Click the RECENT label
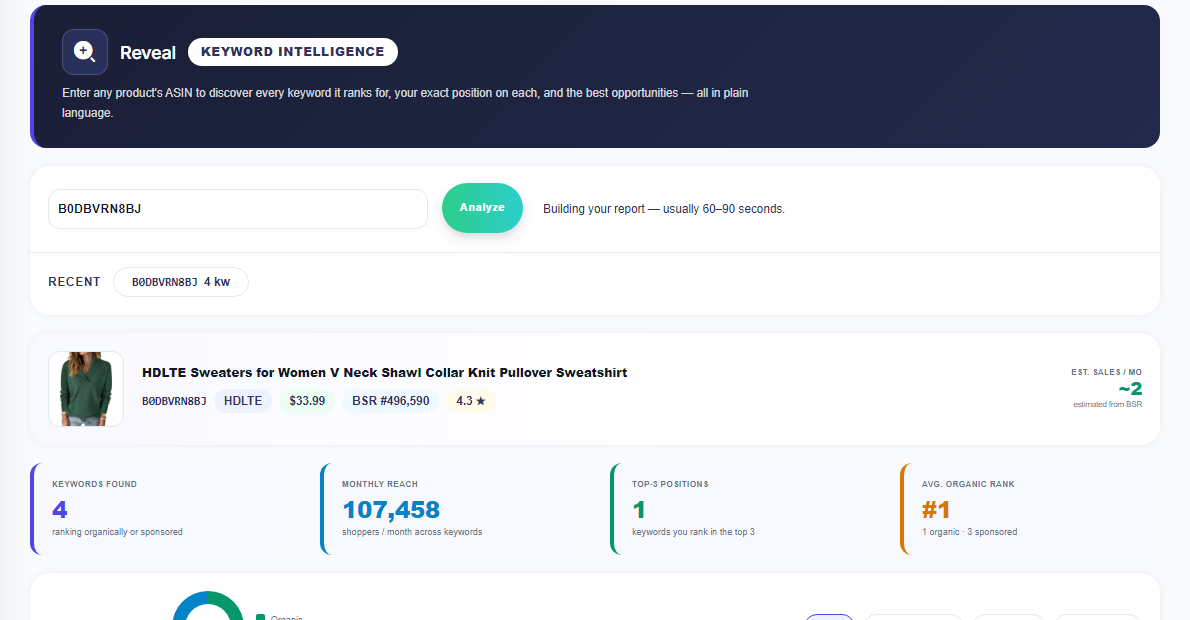The image size is (1190, 620). click(x=74, y=282)
